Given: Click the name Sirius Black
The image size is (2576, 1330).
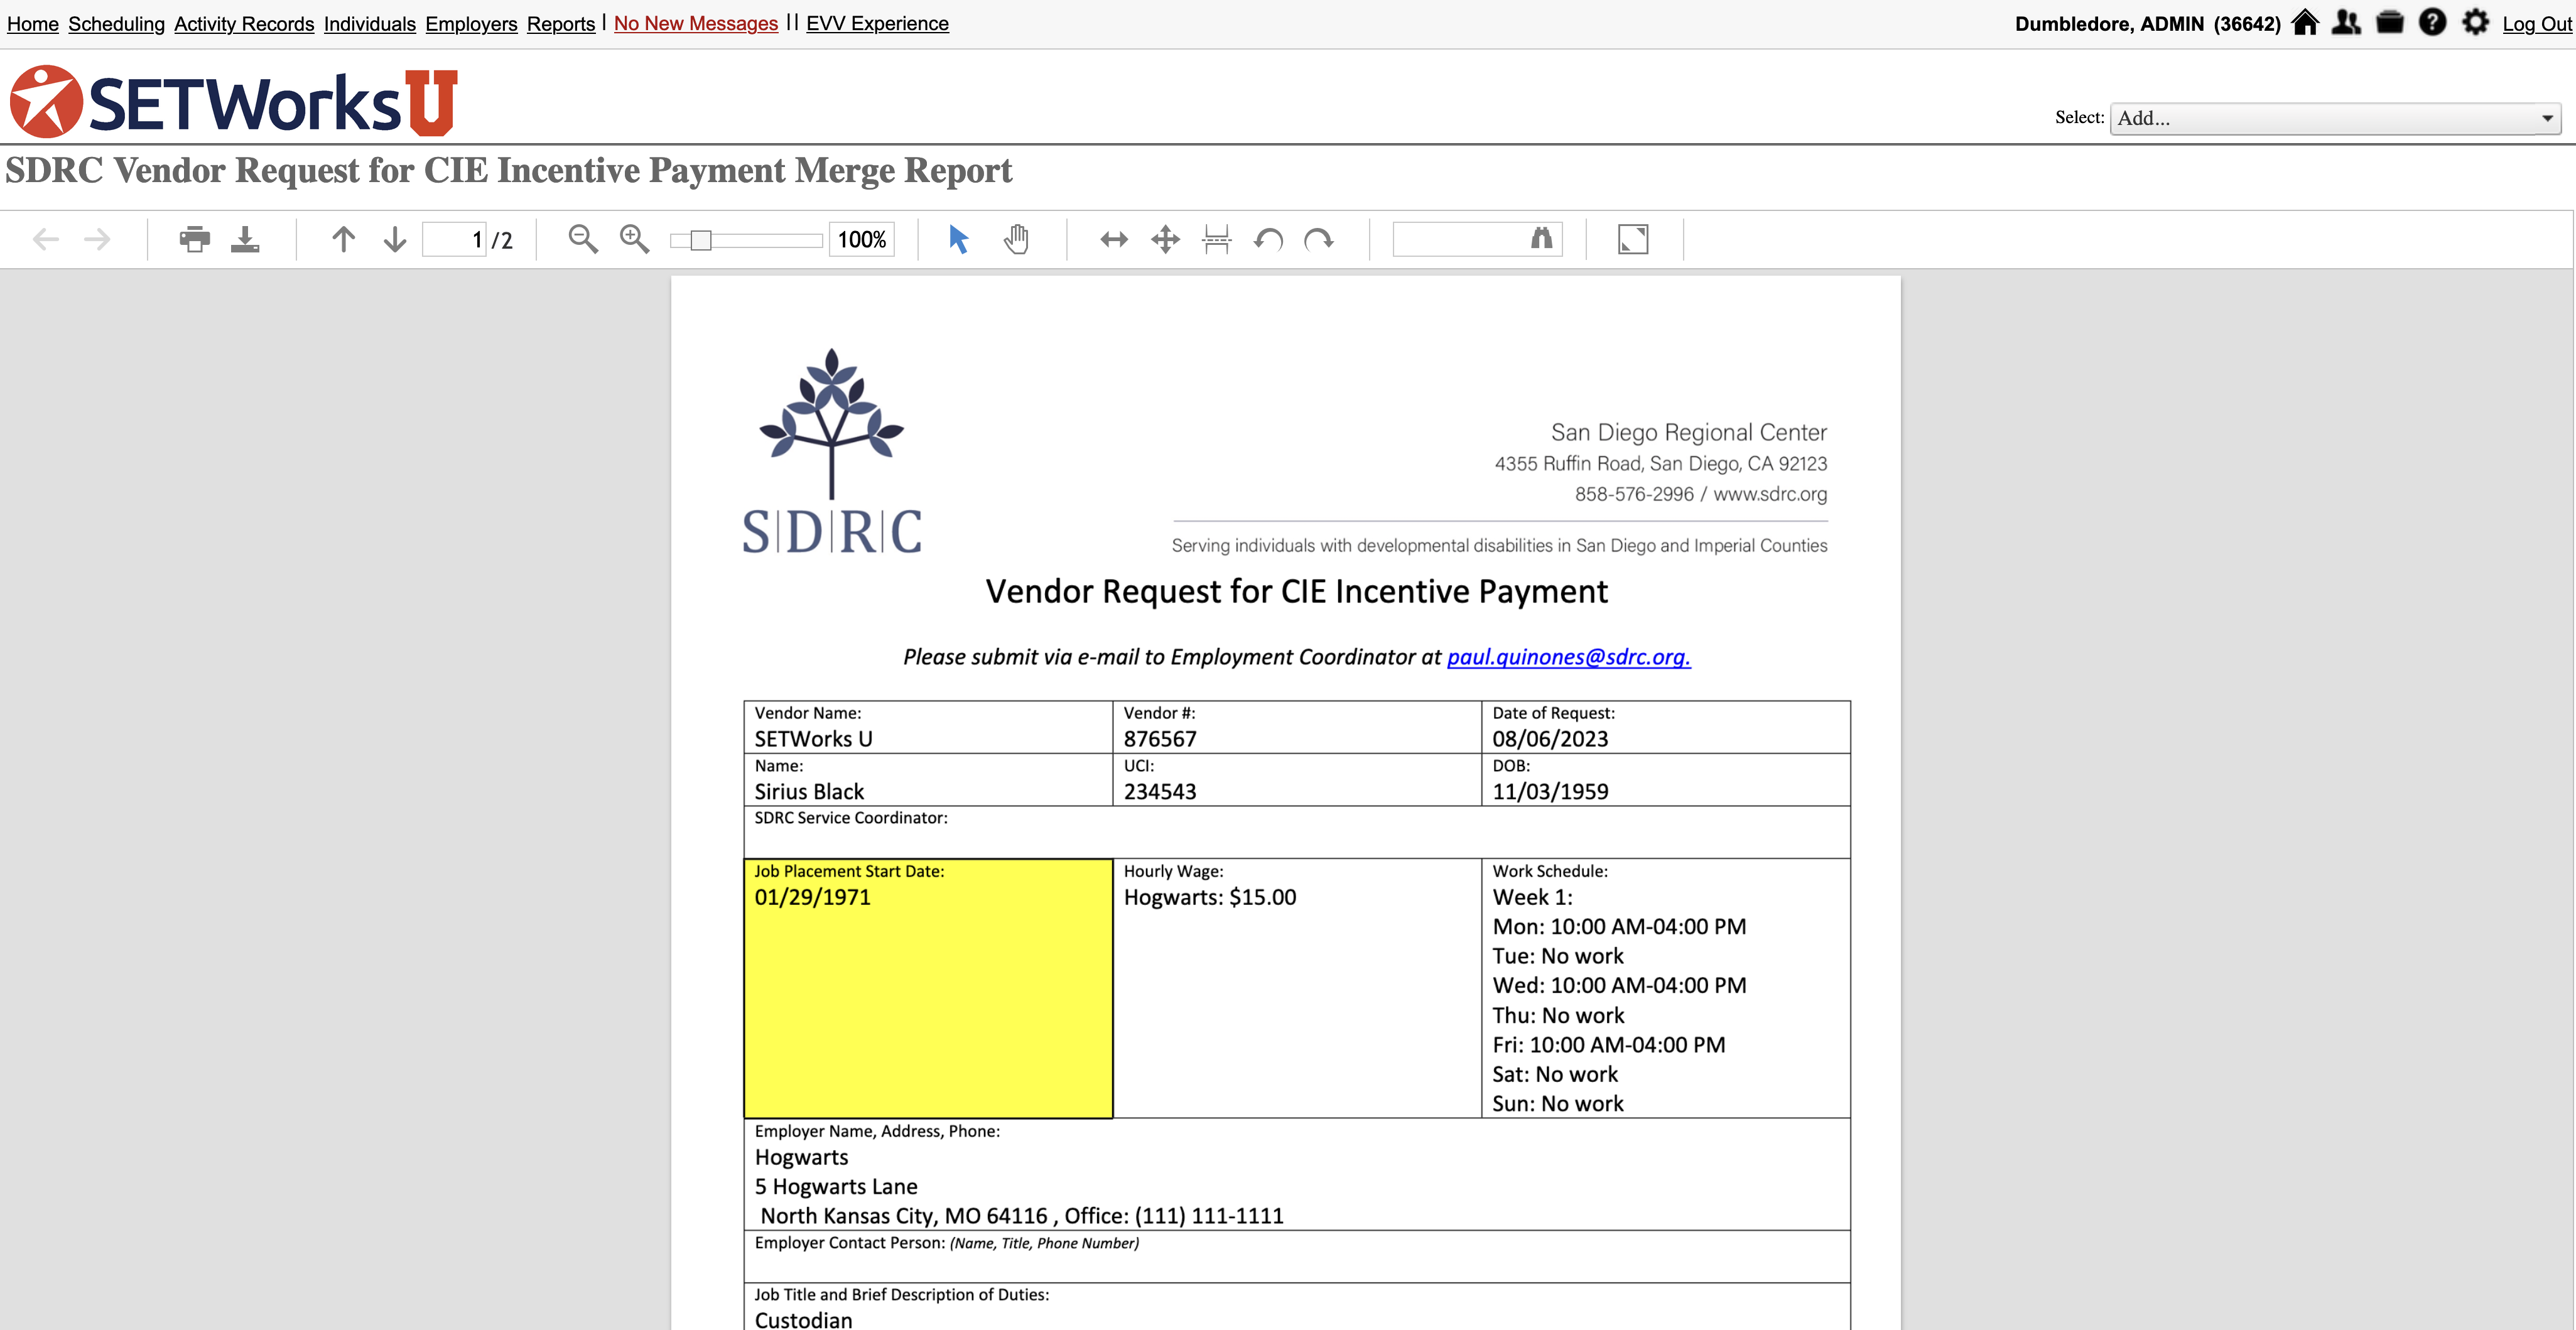Looking at the screenshot, I should 809,791.
